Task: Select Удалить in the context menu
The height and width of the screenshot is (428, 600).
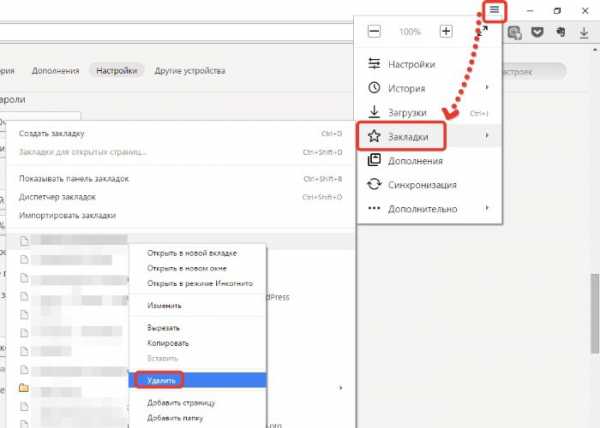Action: (161, 381)
